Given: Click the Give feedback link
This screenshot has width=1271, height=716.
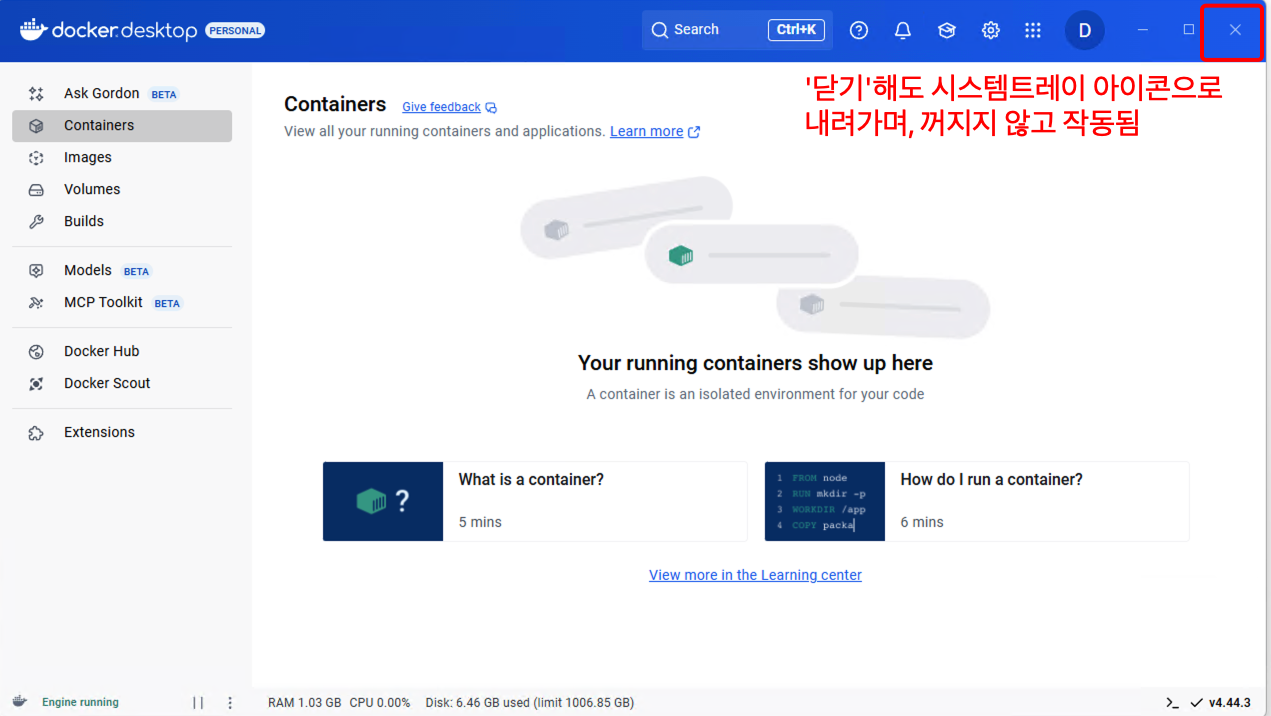Looking at the screenshot, I should click(x=441, y=107).
